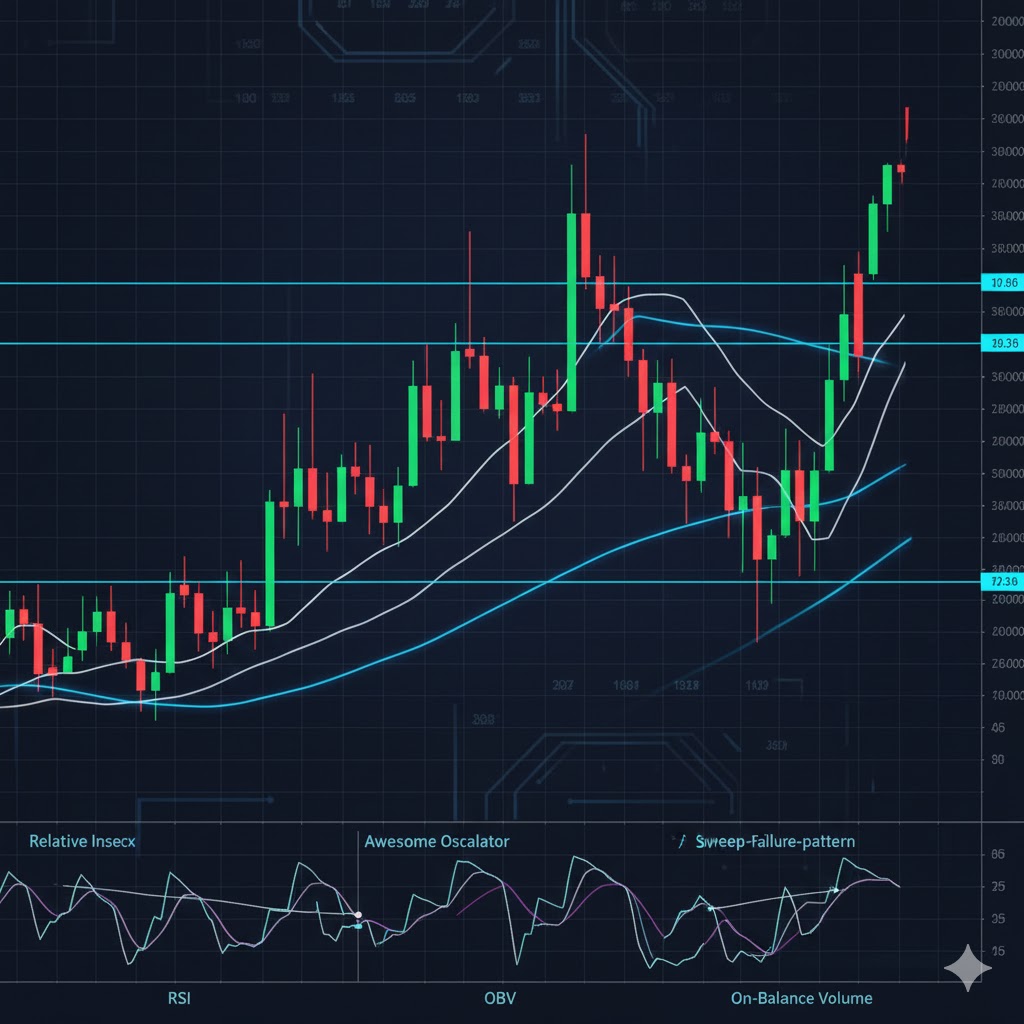
Task: Select the 72.38 price tag
Action: [x=1002, y=582]
